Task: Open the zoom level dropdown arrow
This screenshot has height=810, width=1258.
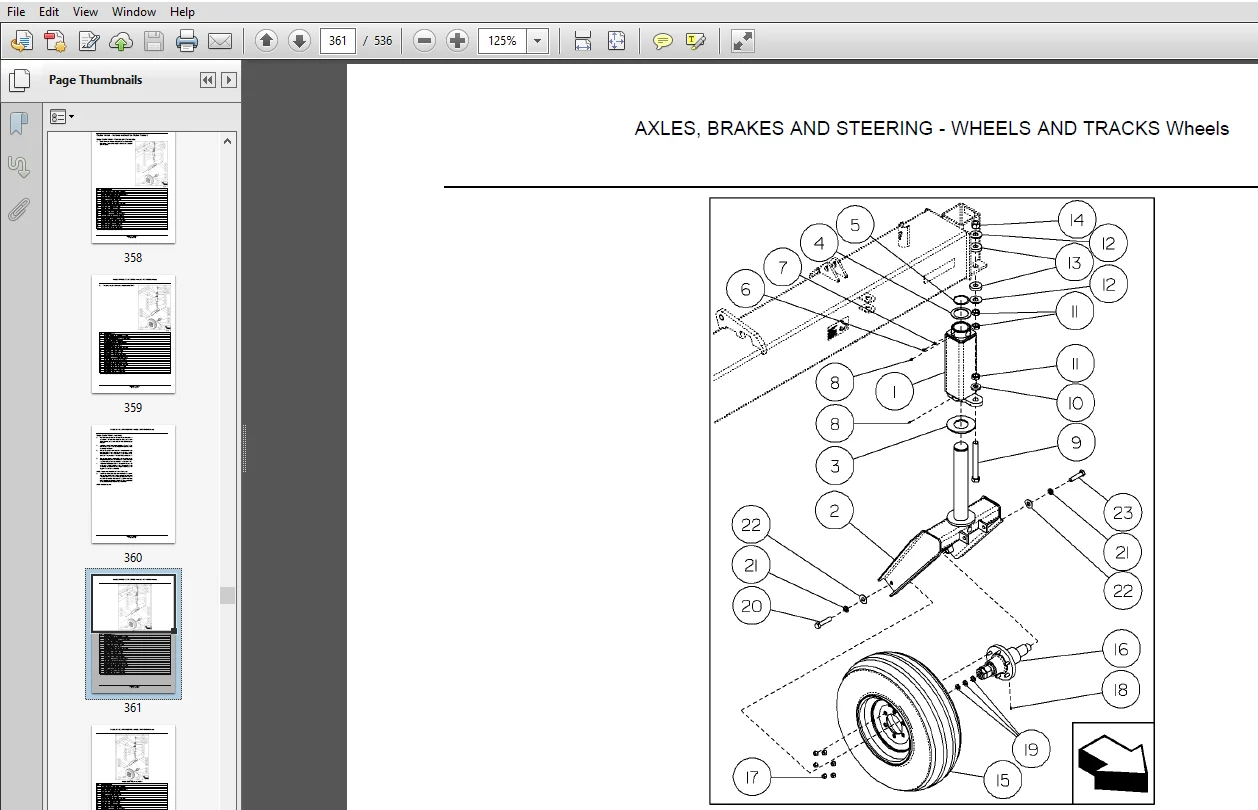Action: click(538, 41)
